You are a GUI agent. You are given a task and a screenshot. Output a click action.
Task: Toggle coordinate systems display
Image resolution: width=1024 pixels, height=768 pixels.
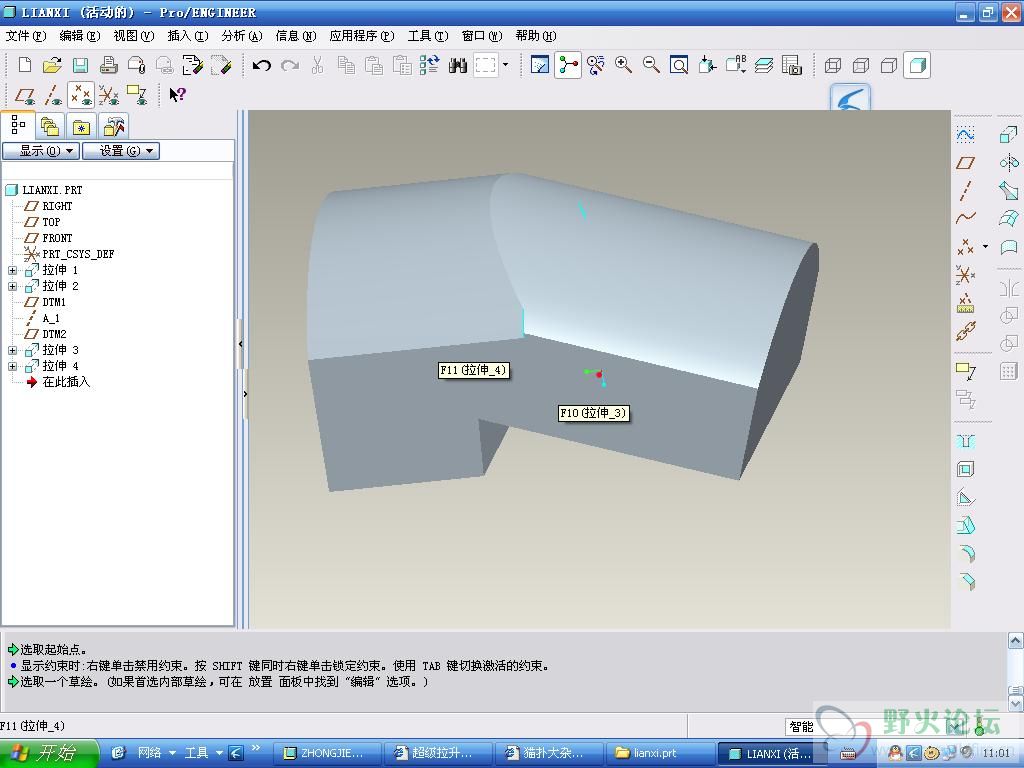click(108, 95)
